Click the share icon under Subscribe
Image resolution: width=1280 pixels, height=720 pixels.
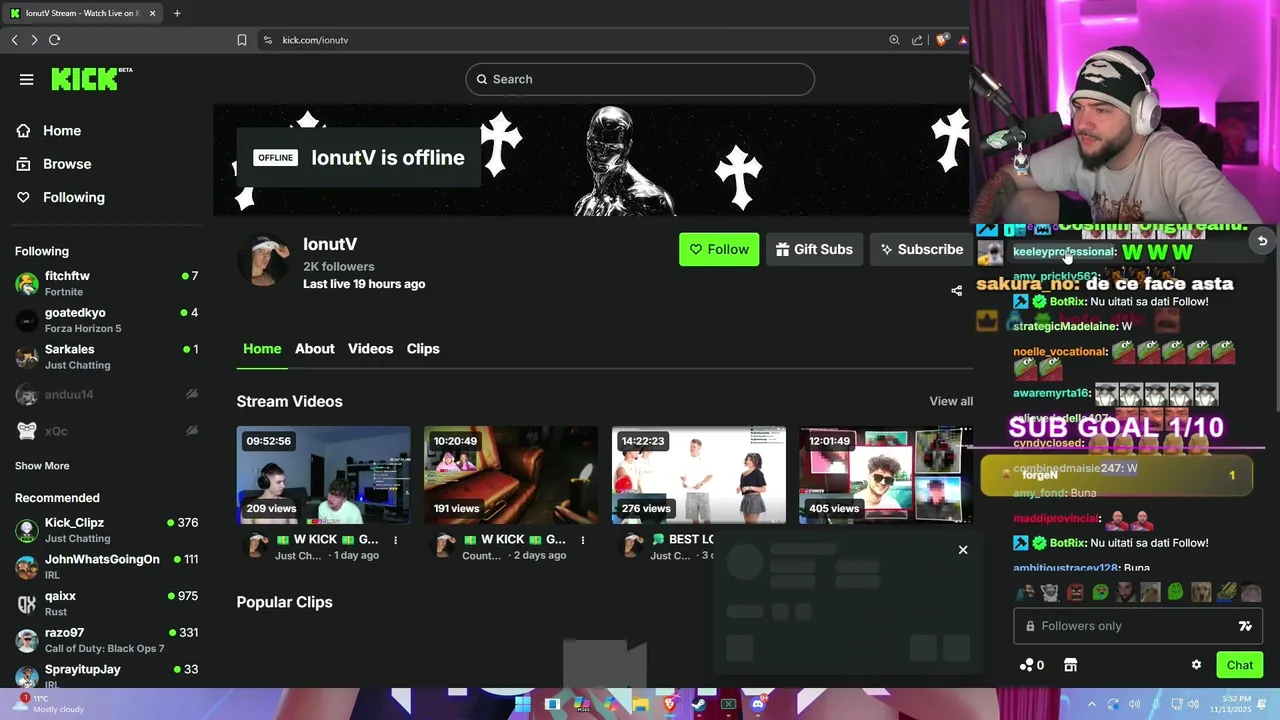tap(956, 291)
